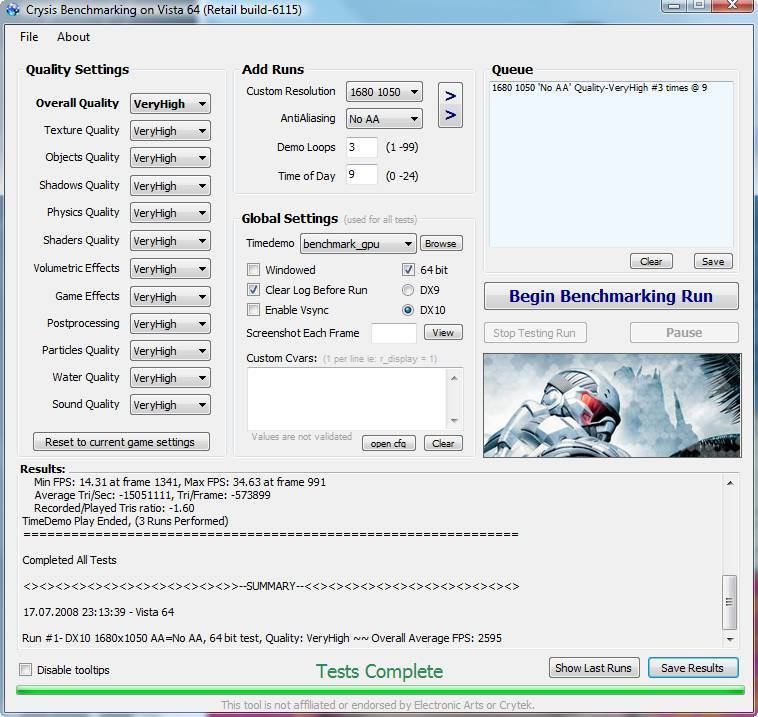Expand the Game Effects dropdown
This screenshot has width=758, height=717.
pyautogui.click(x=170, y=296)
